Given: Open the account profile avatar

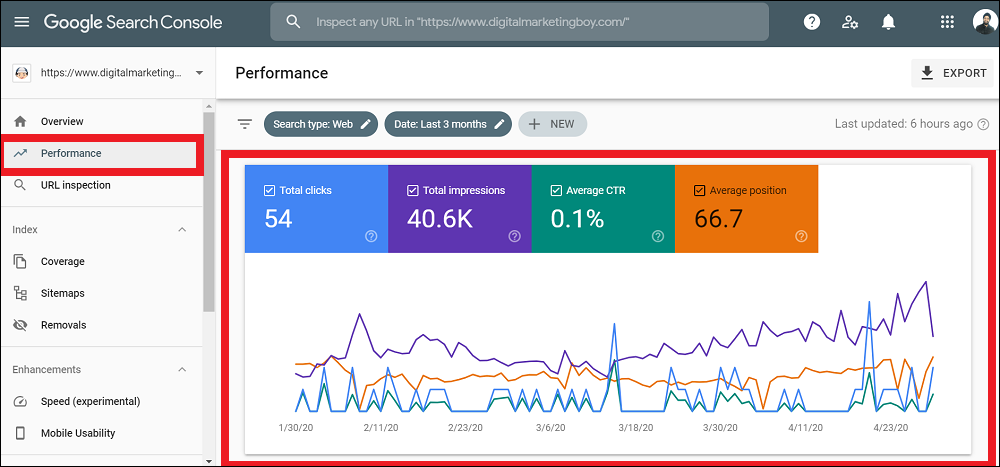Looking at the screenshot, I should pos(985,22).
